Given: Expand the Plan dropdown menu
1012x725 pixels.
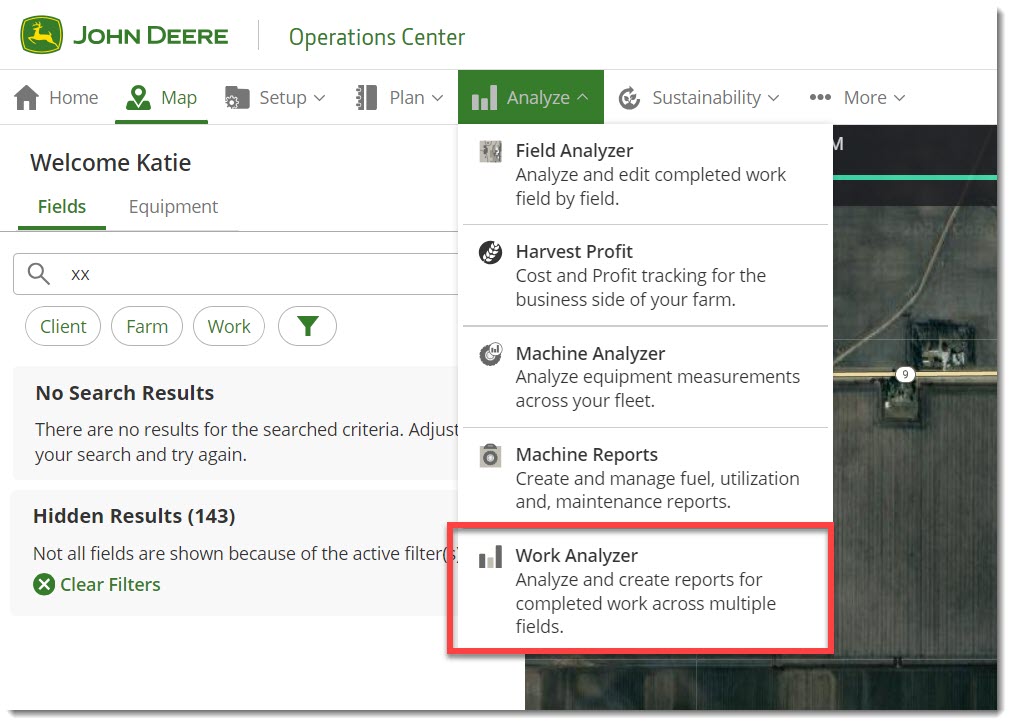Looking at the screenshot, I should (x=400, y=97).
